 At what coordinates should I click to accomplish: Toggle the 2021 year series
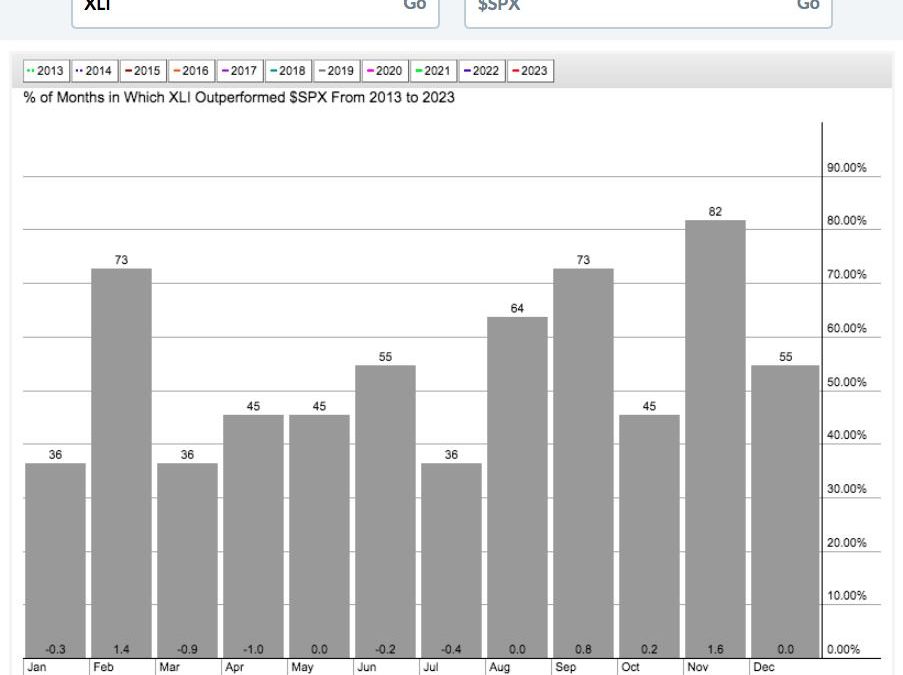coord(433,71)
